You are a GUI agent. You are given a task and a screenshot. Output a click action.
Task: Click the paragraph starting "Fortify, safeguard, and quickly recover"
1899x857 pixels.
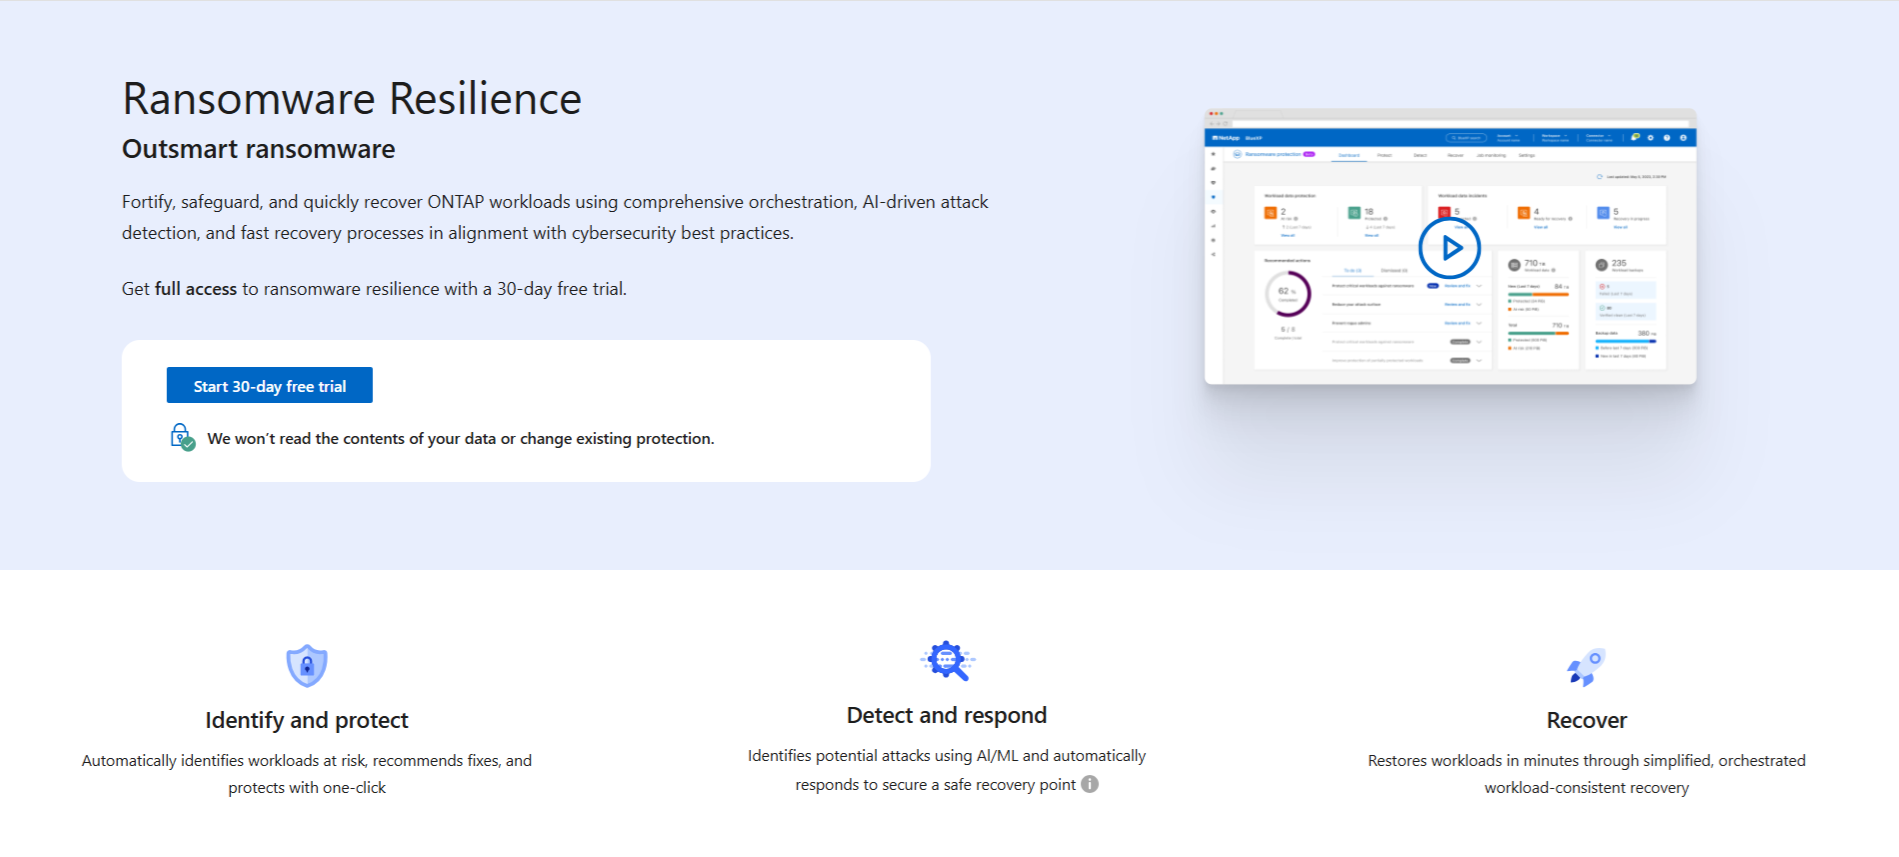(555, 217)
